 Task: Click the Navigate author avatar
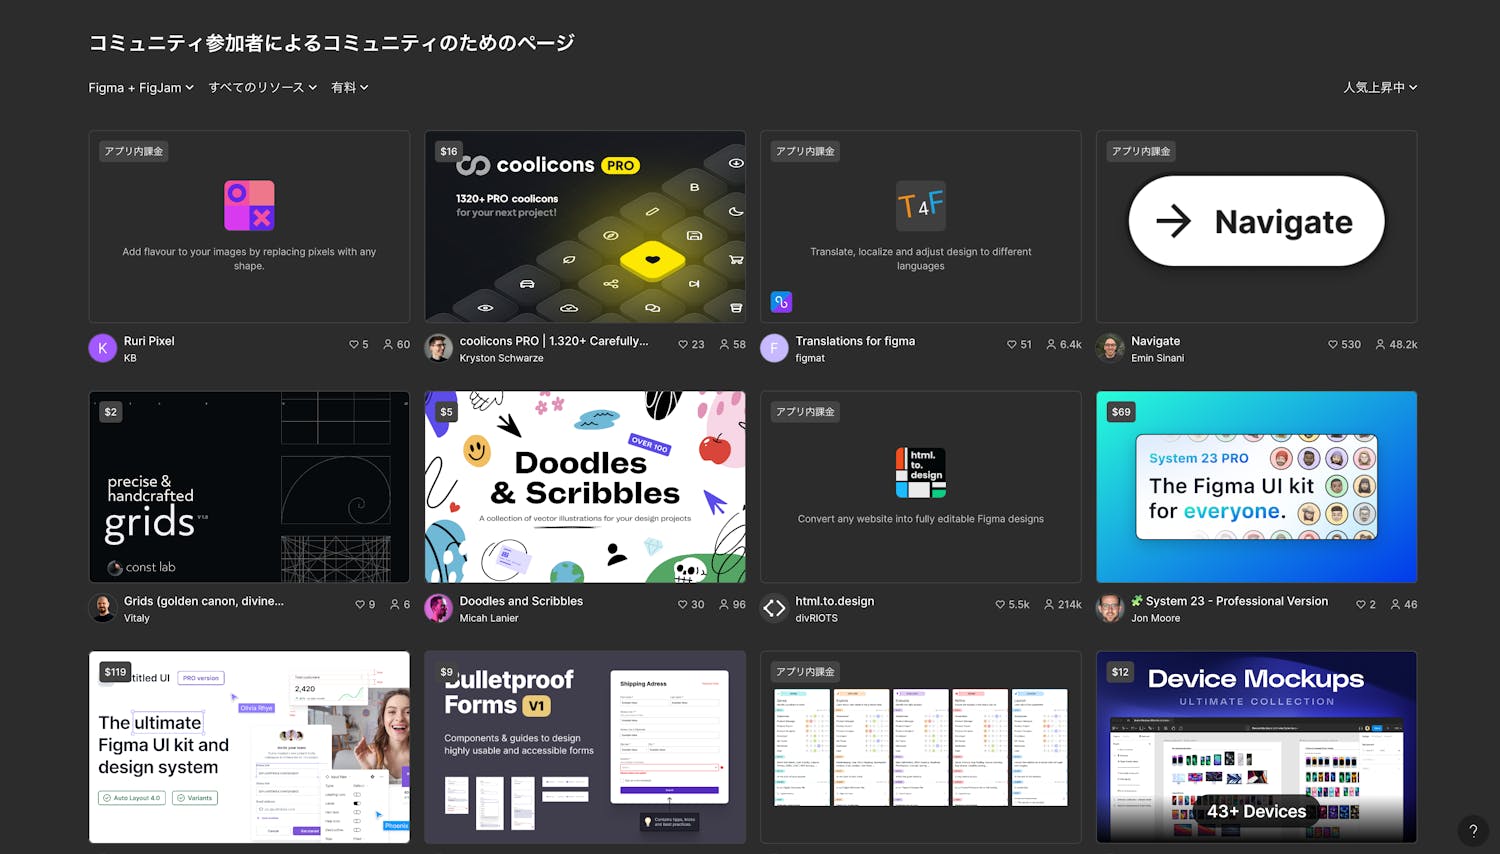click(x=1110, y=348)
